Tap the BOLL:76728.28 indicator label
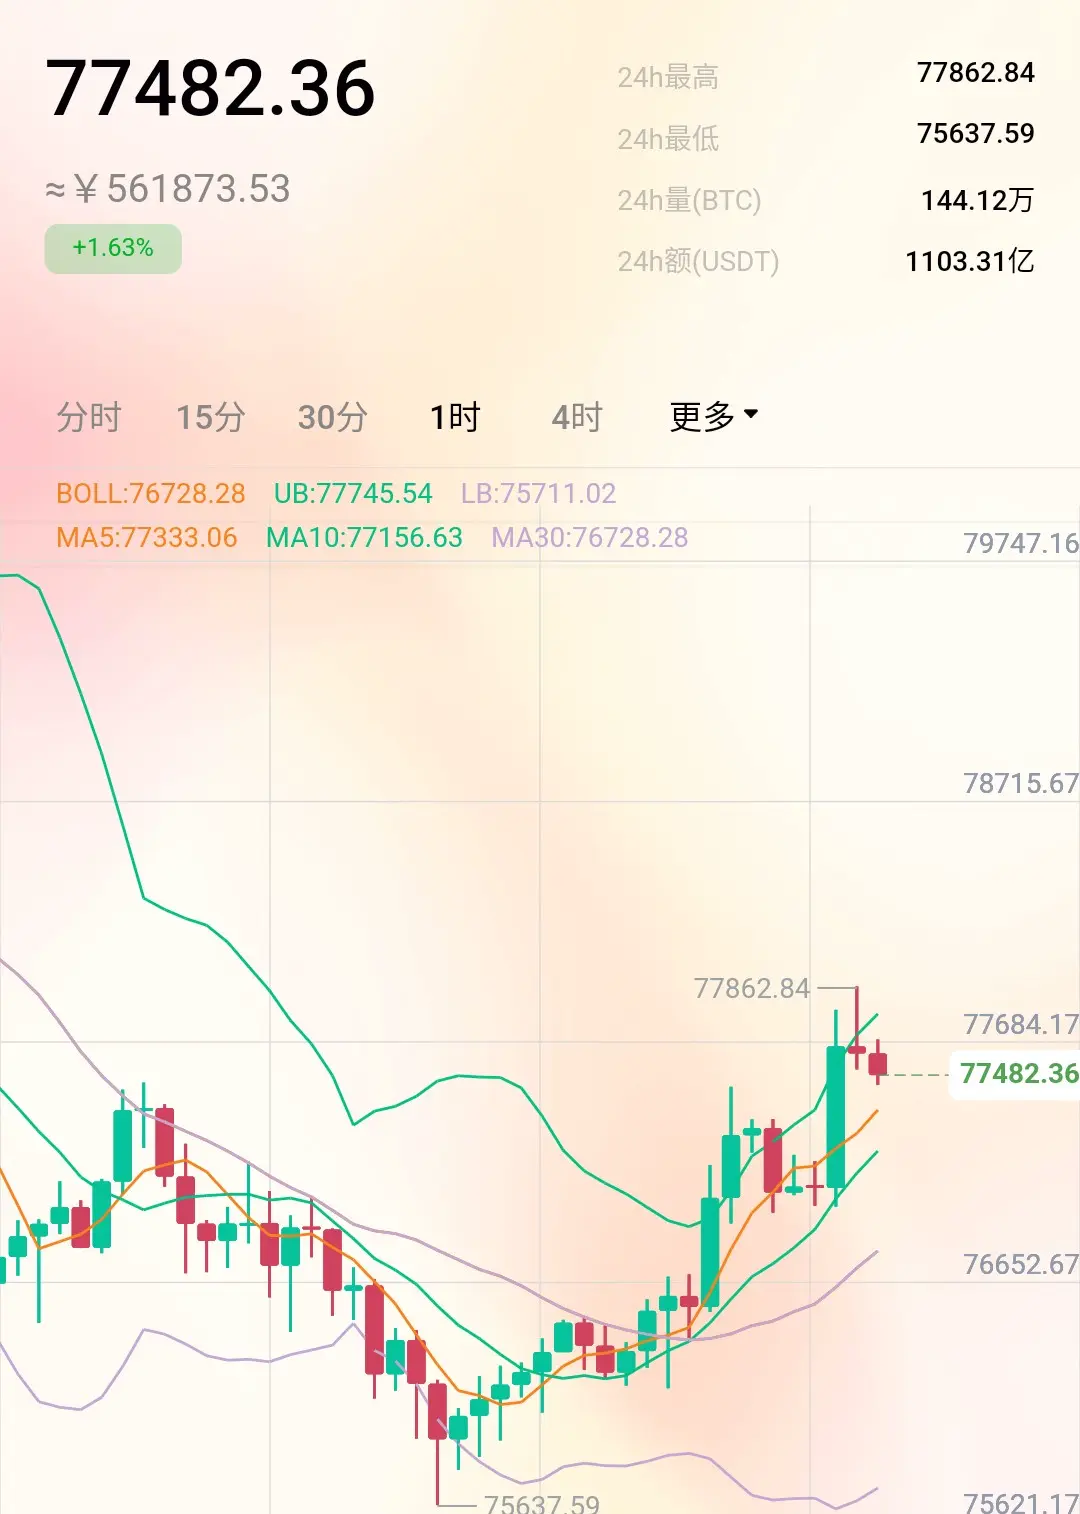Viewport: 1080px width, 1514px height. [x=151, y=493]
